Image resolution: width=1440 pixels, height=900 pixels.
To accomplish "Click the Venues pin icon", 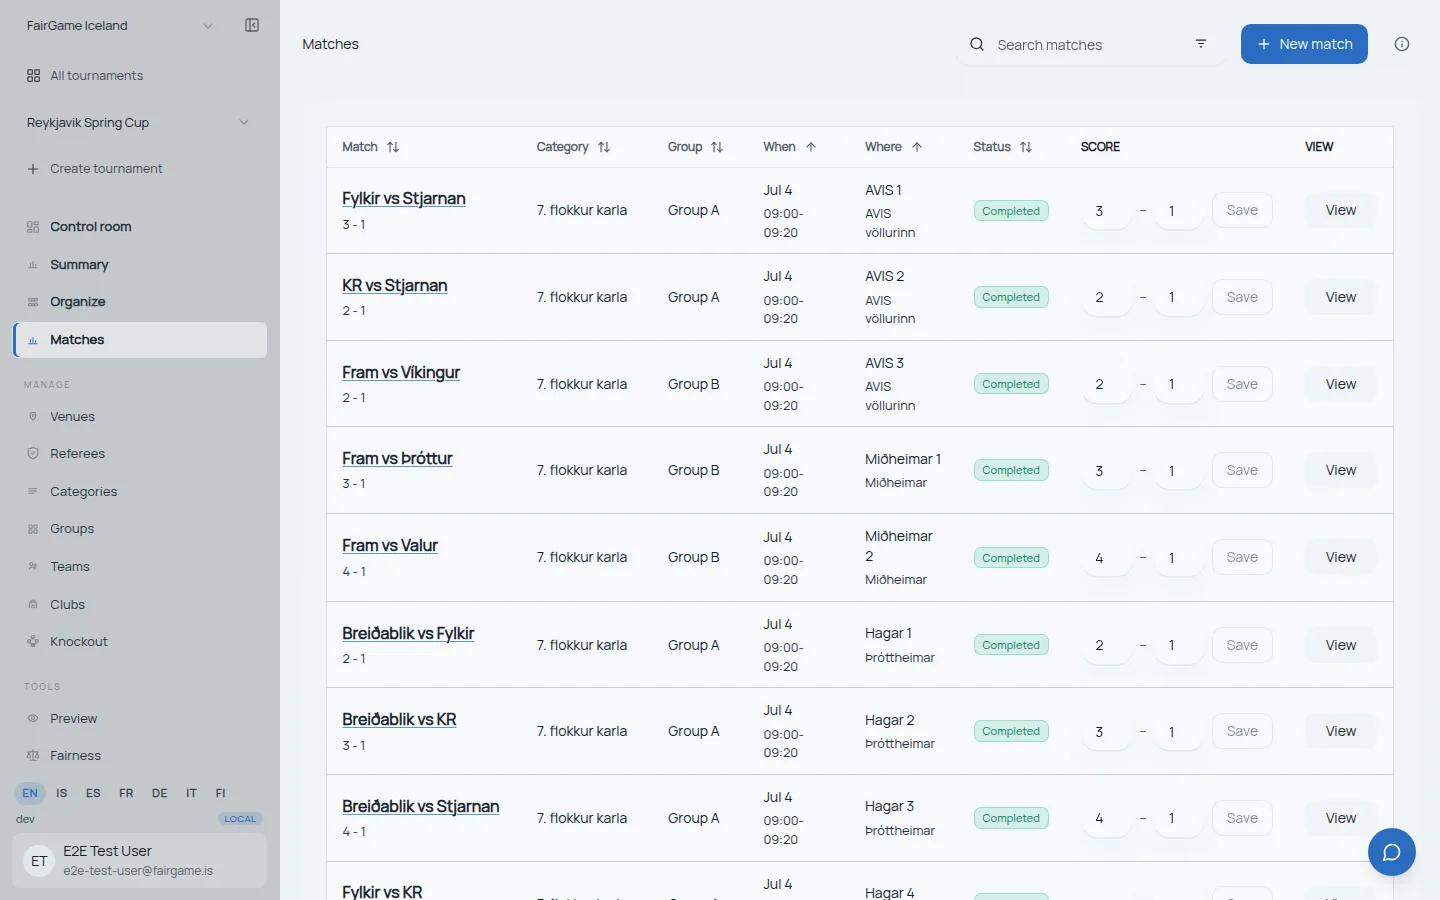I will [33, 417].
